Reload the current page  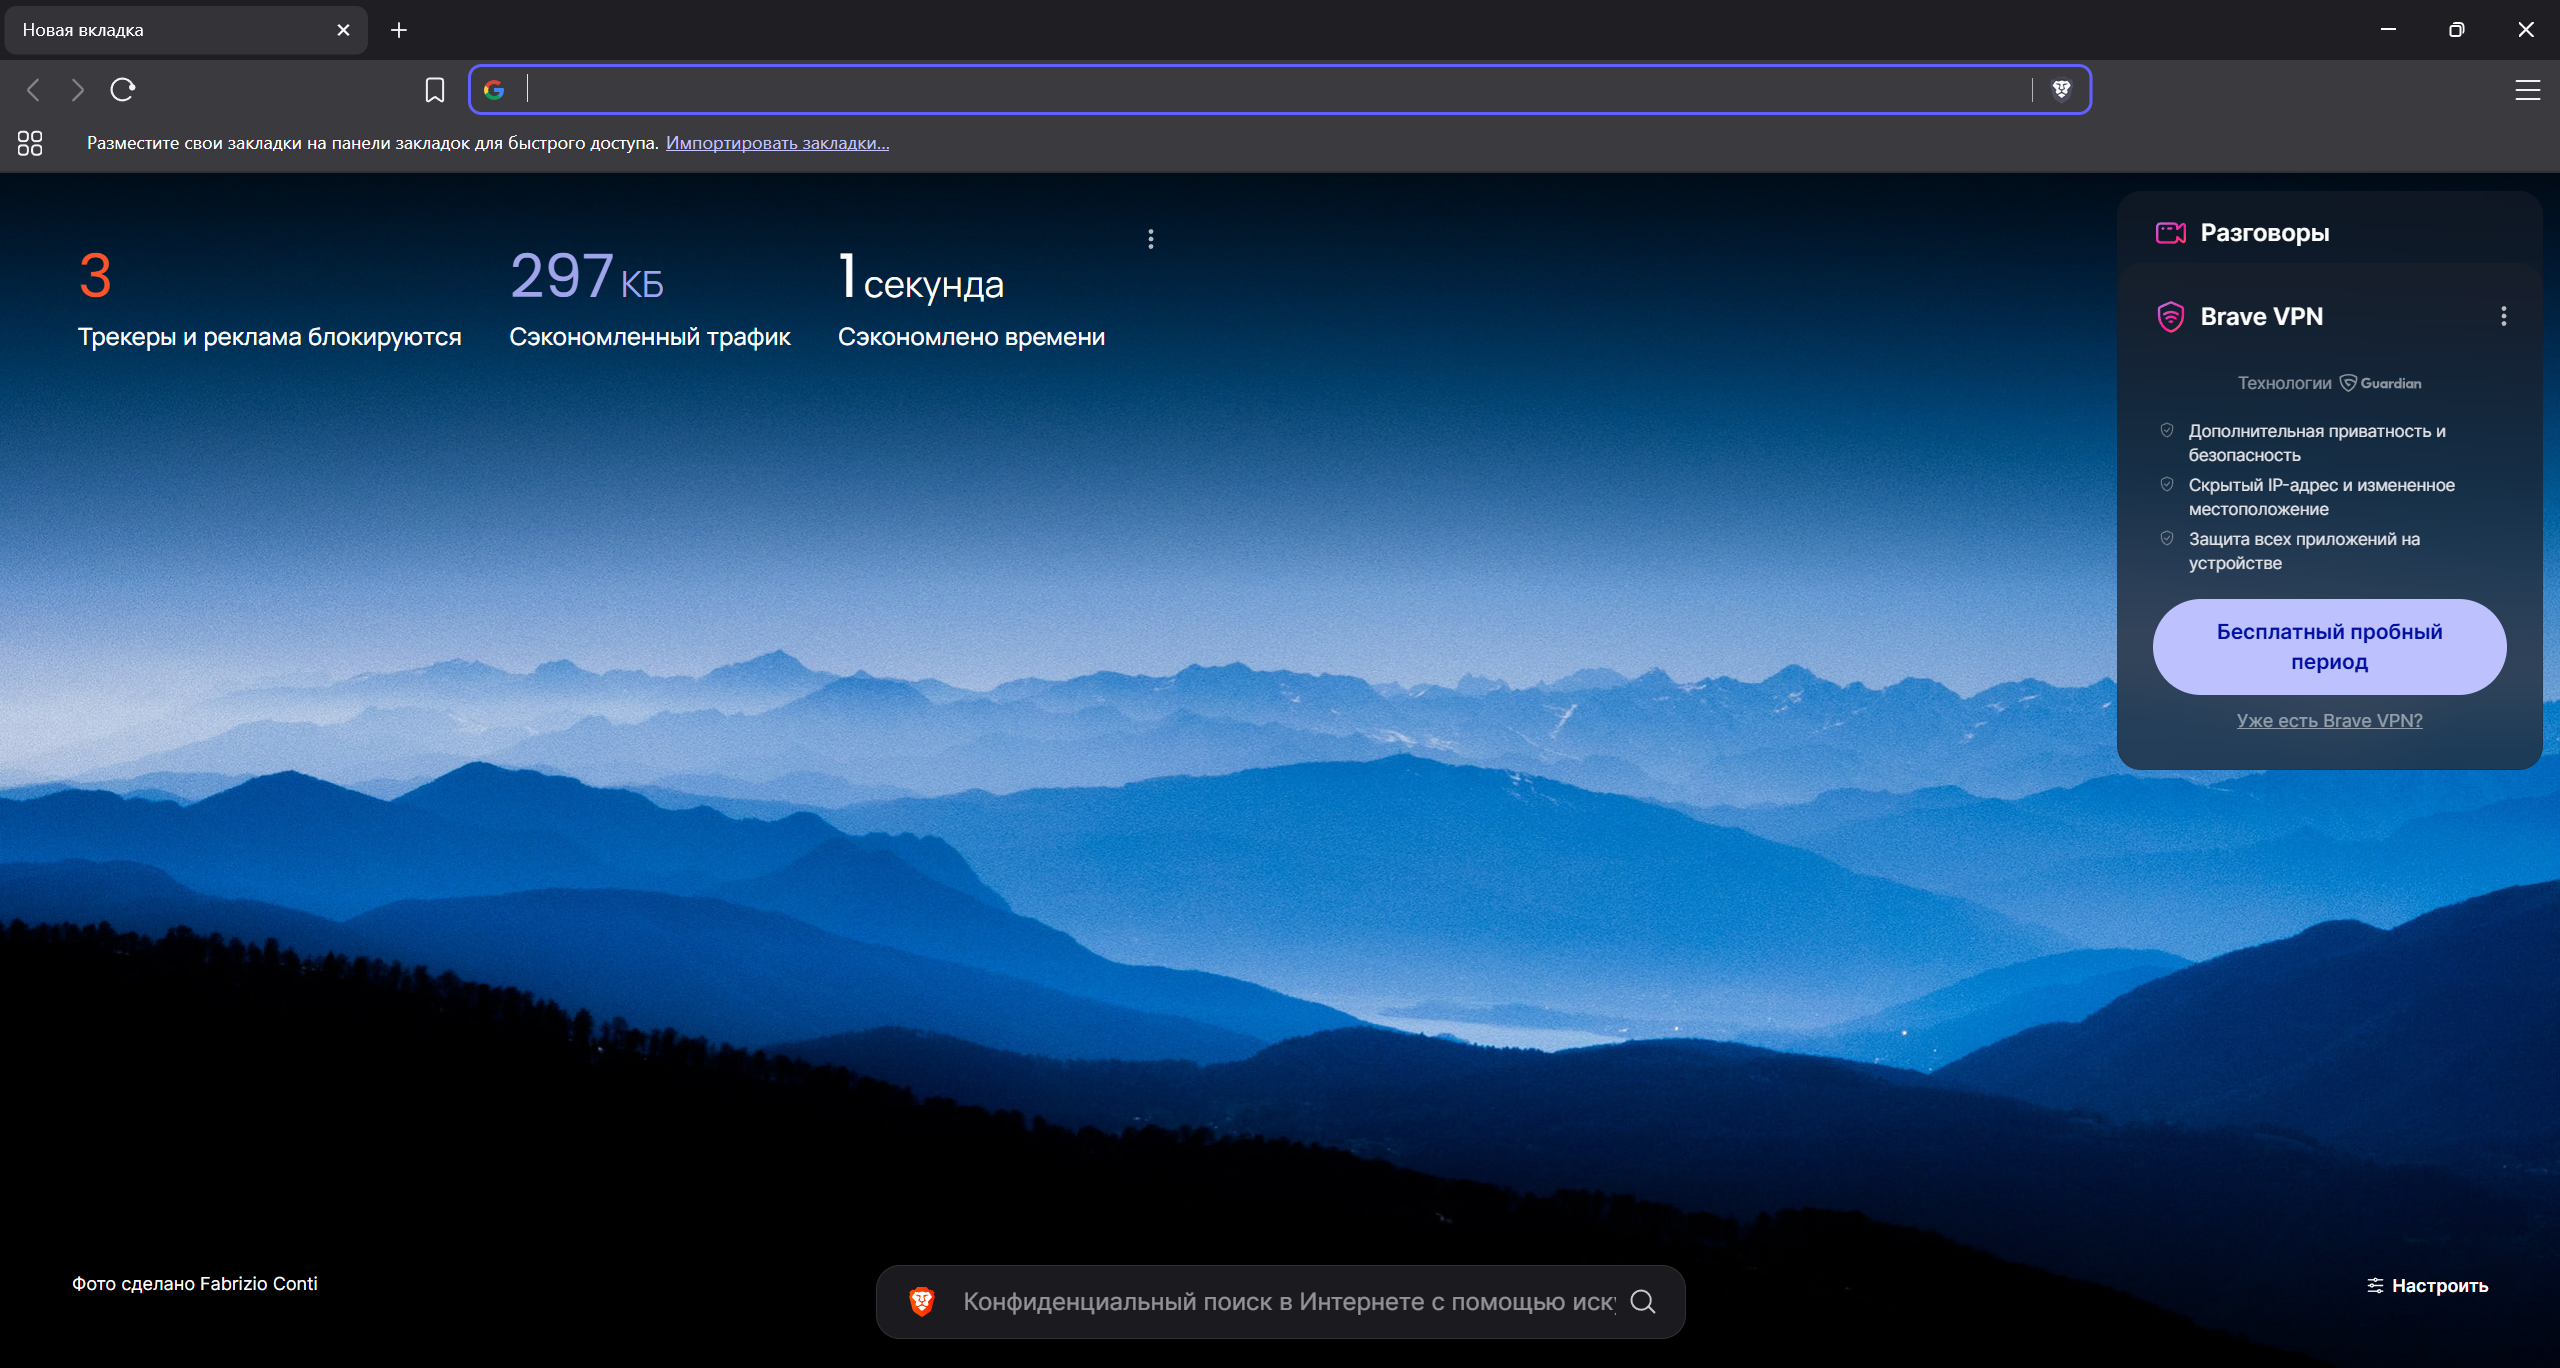click(123, 90)
